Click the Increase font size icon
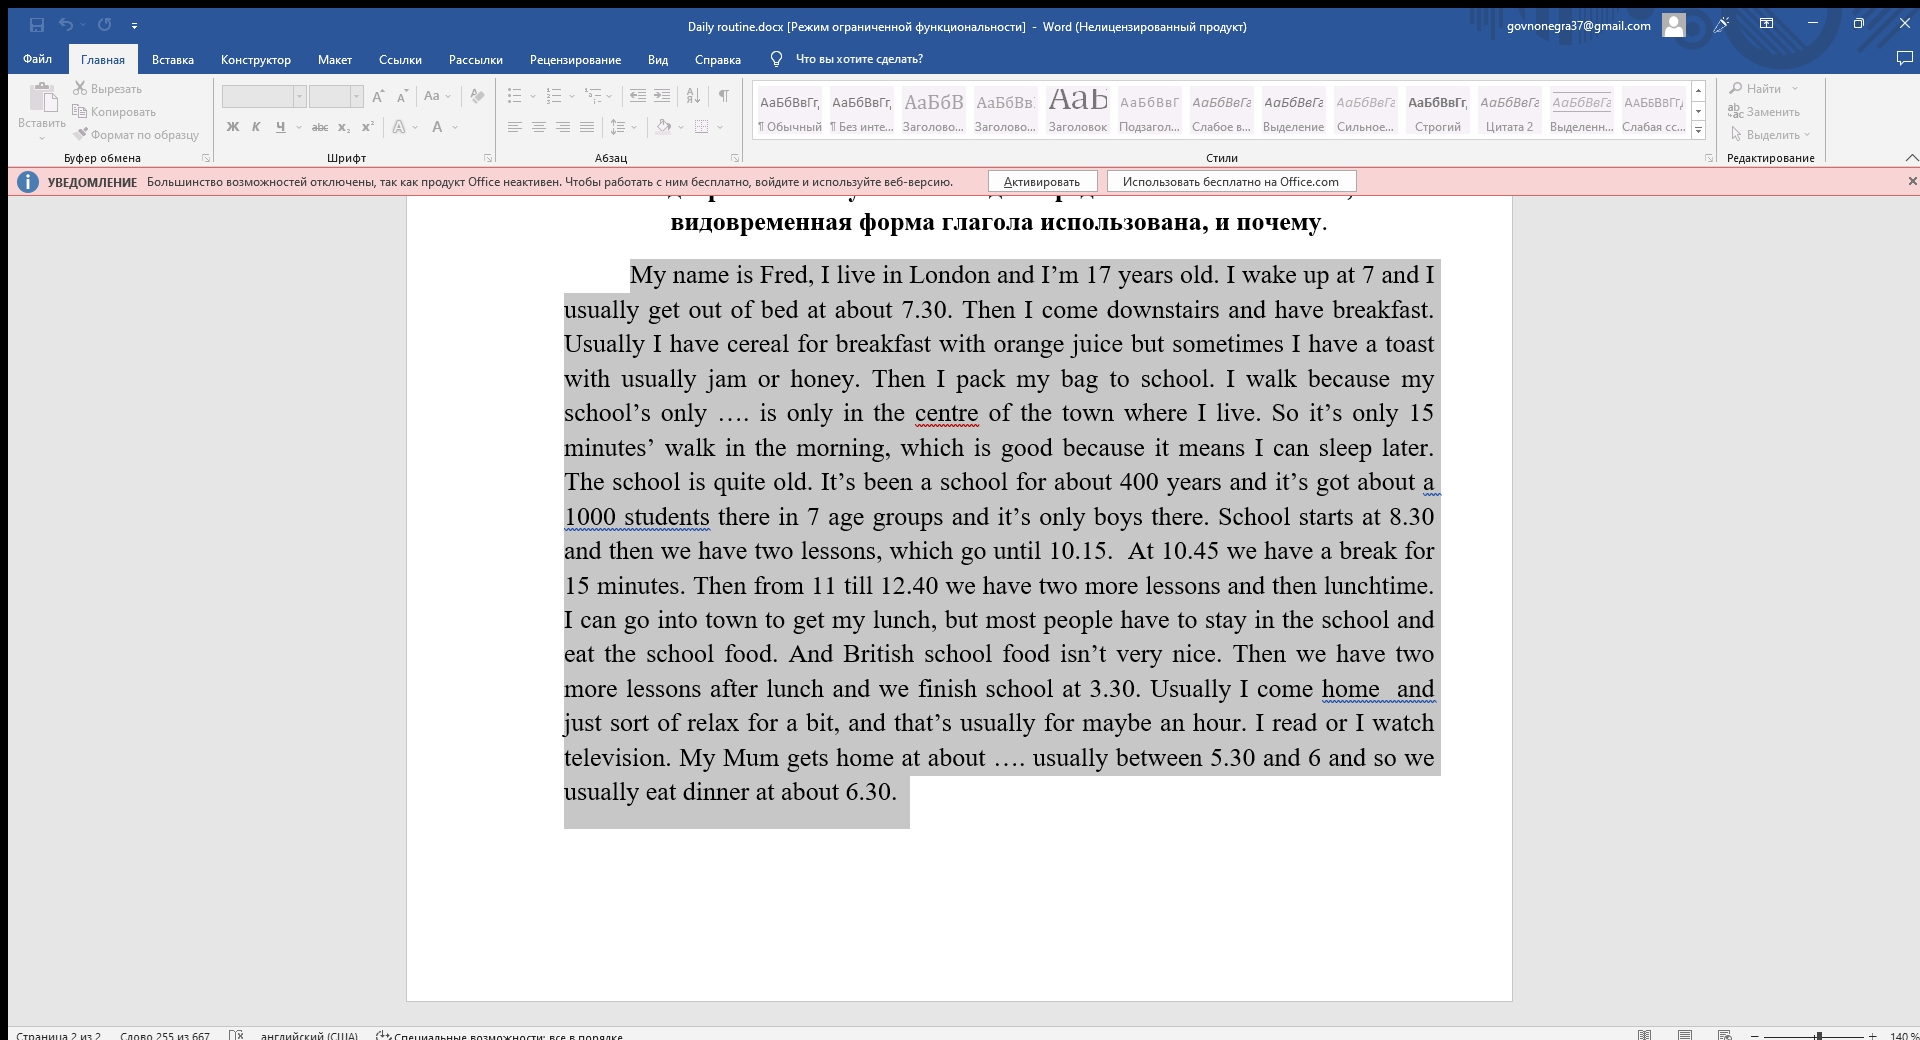Image resolution: width=1920 pixels, height=1040 pixels. [378, 96]
